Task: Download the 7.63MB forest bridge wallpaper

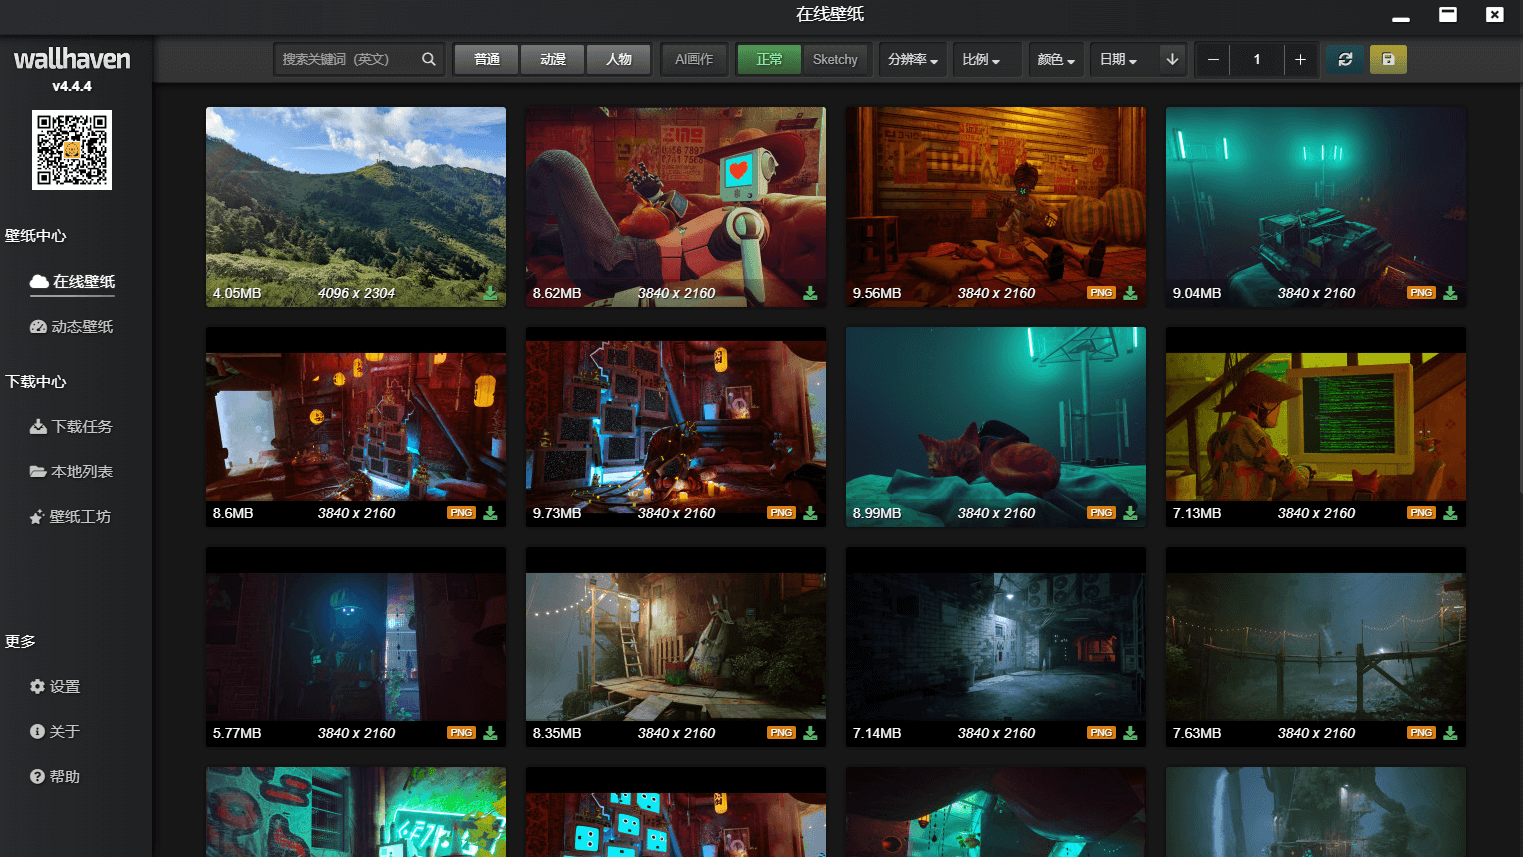Action: (1450, 733)
